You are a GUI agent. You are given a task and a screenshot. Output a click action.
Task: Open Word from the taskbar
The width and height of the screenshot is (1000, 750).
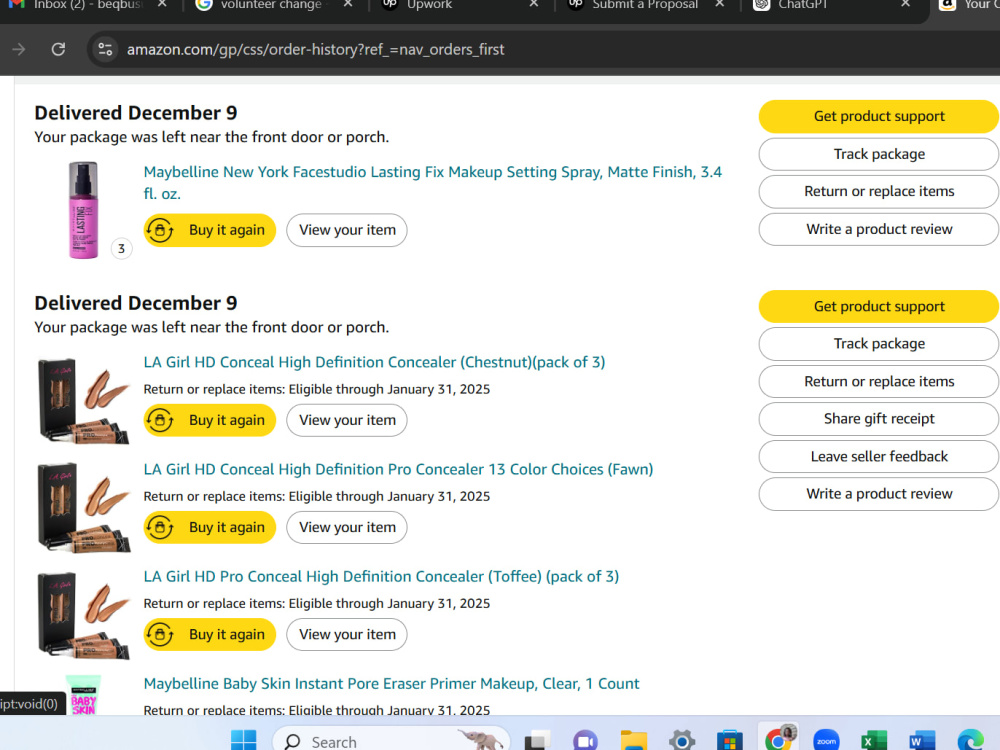(x=922, y=741)
